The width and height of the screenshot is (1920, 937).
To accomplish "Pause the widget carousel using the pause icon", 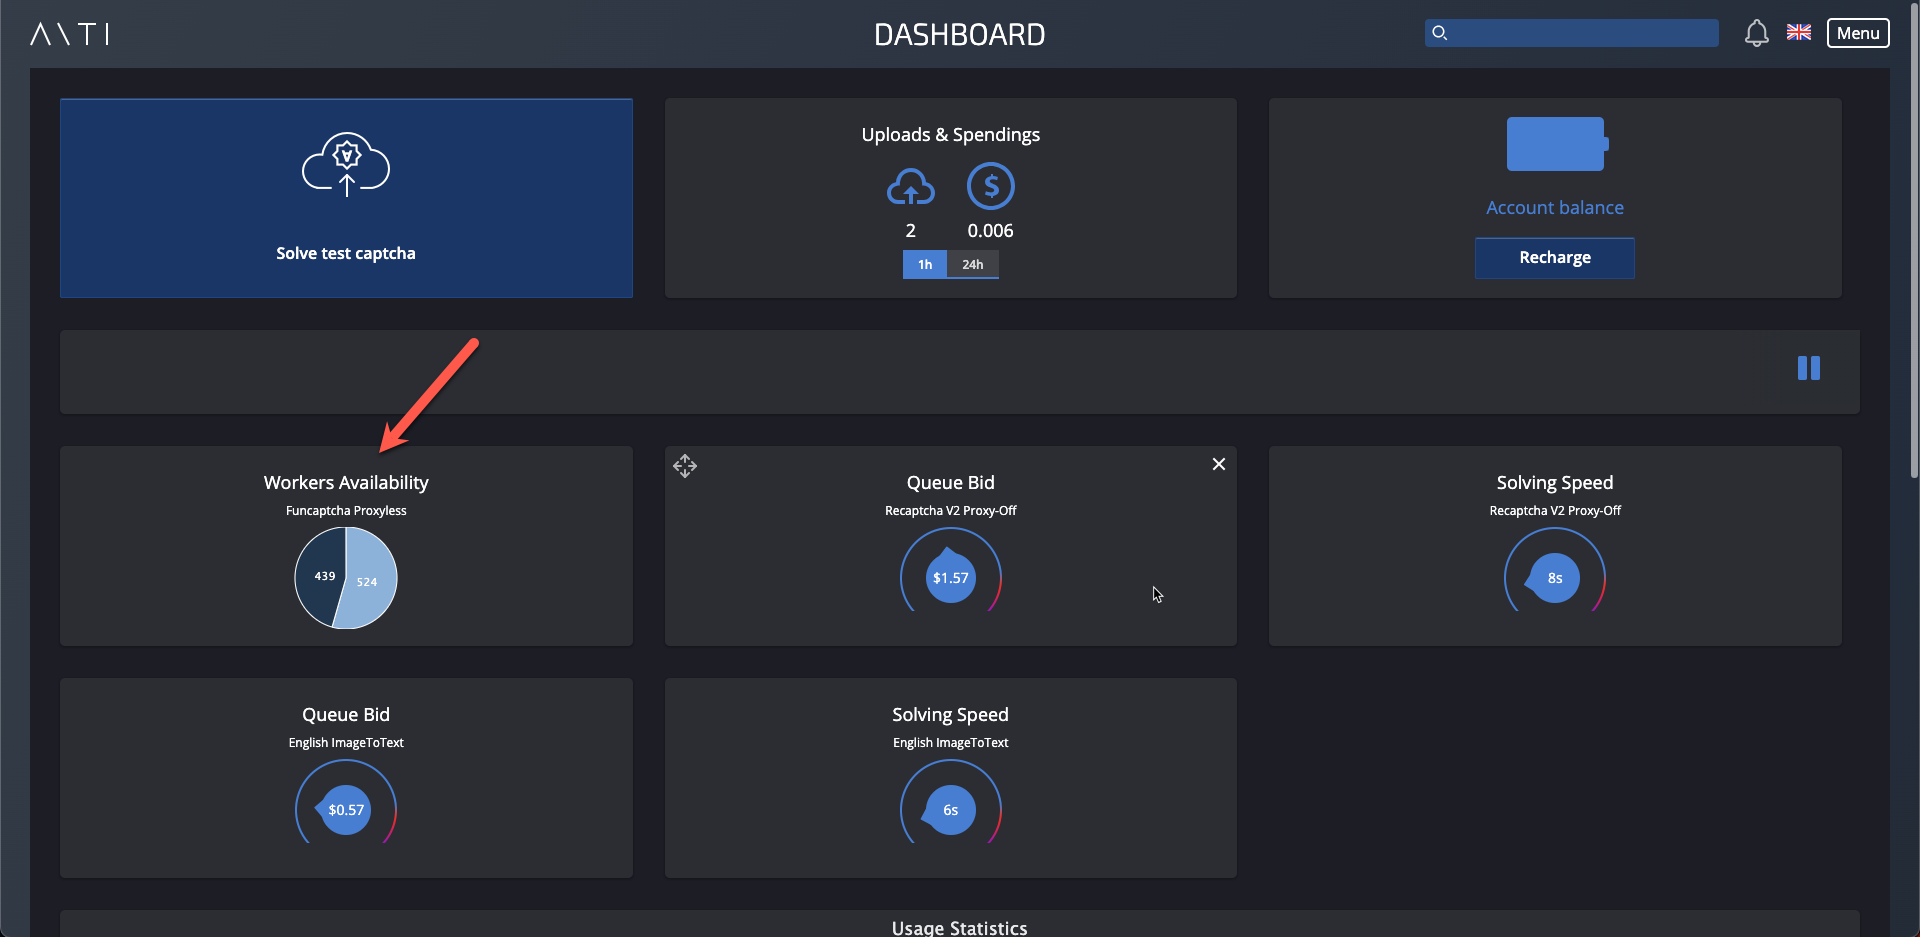I will pos(1809,368).
